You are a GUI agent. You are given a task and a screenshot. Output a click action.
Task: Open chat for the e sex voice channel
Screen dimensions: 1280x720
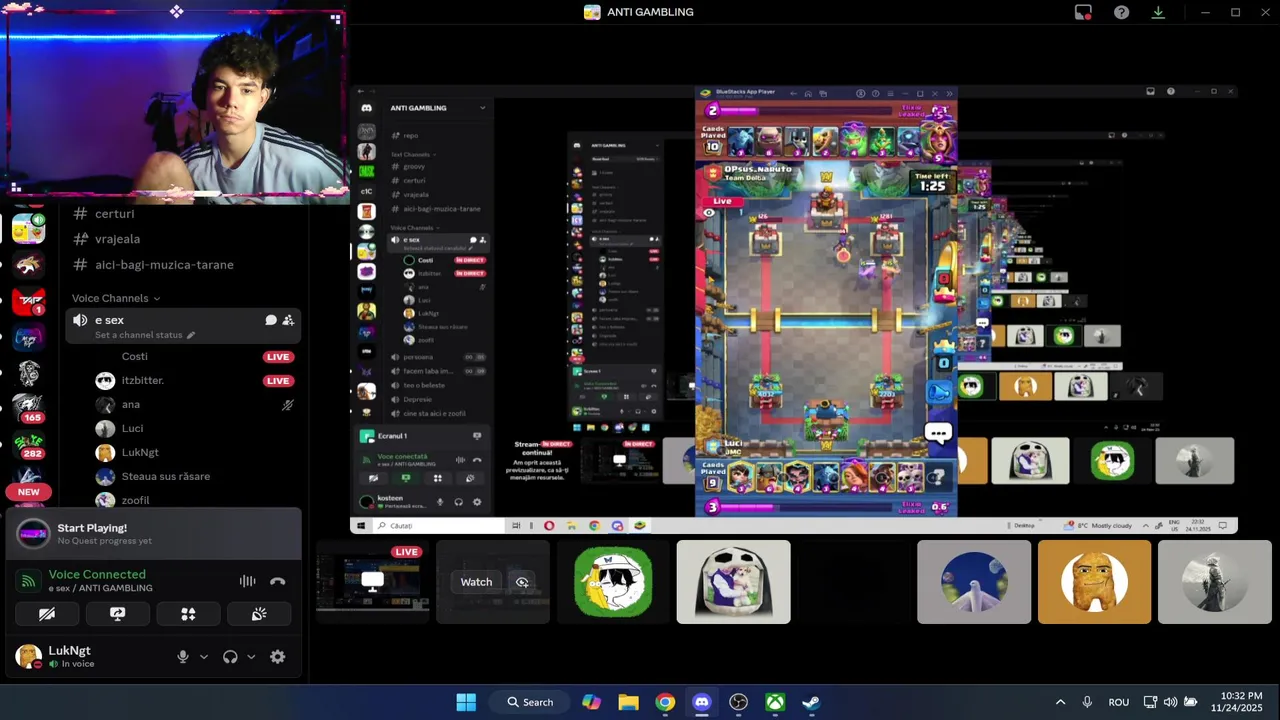(270, 320)
